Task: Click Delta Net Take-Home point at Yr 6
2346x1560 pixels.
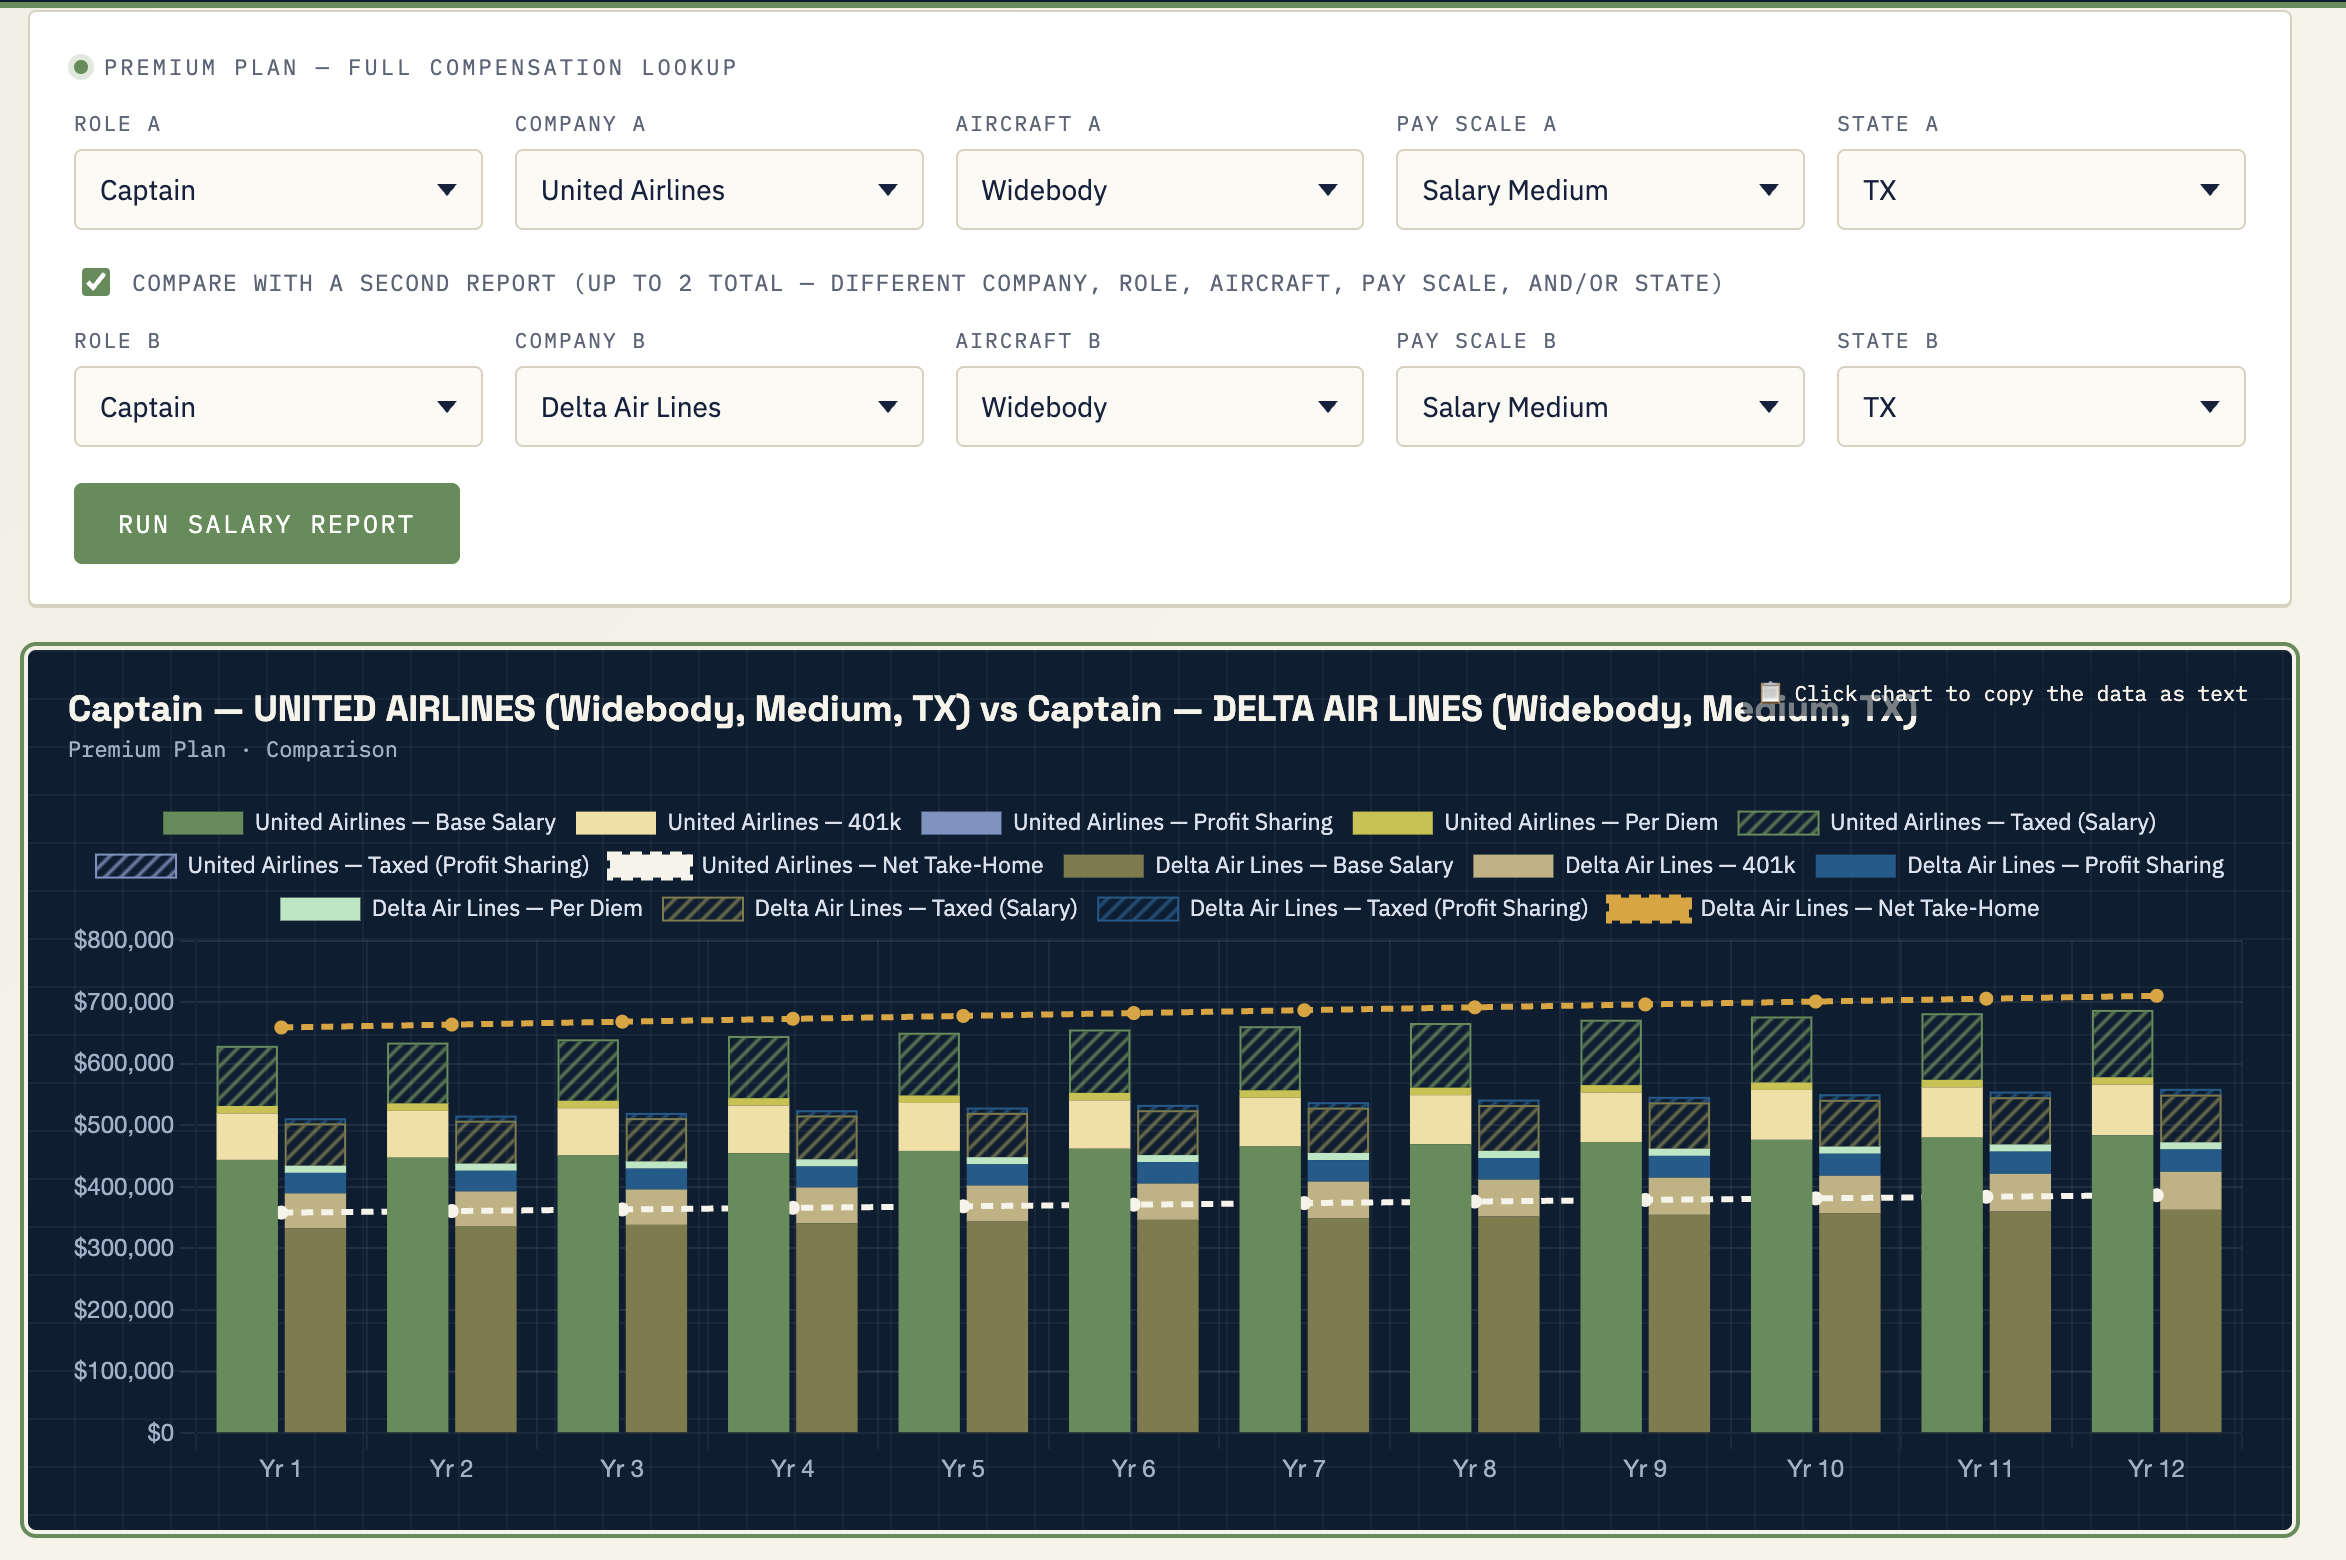Action: (1133, 1013)
